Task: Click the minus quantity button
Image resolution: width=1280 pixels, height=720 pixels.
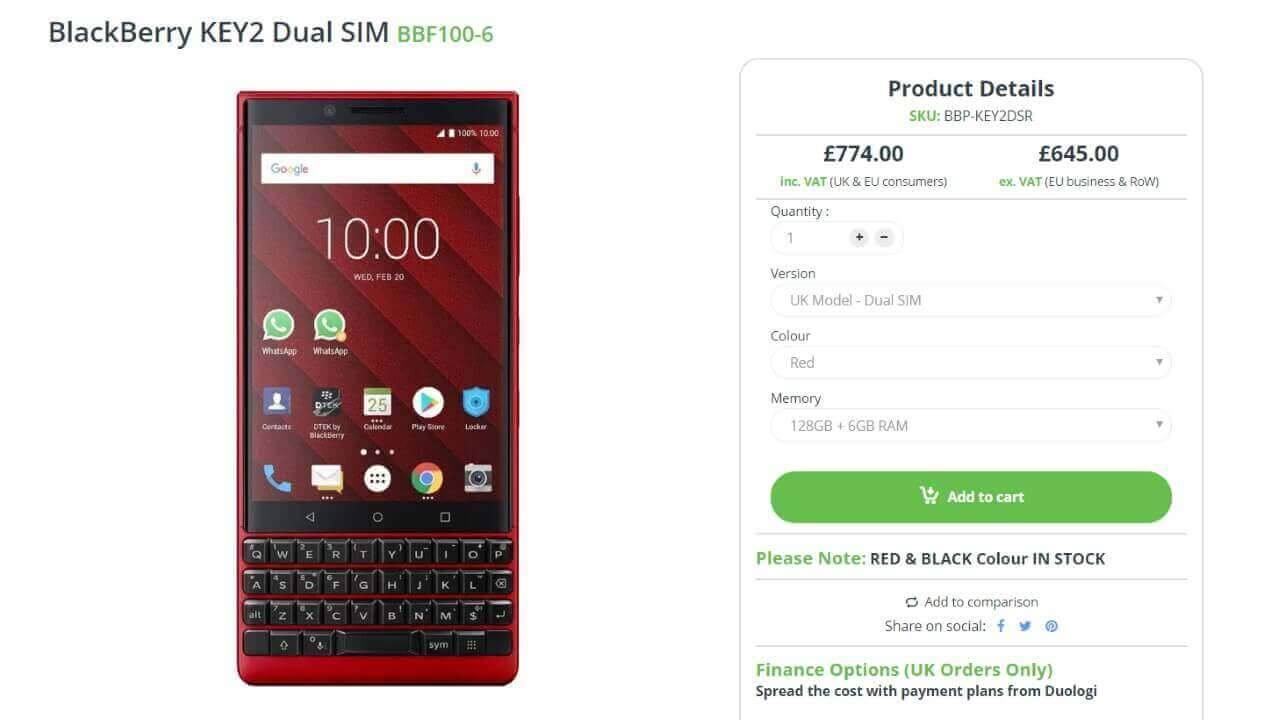Action: coord(884,238)
